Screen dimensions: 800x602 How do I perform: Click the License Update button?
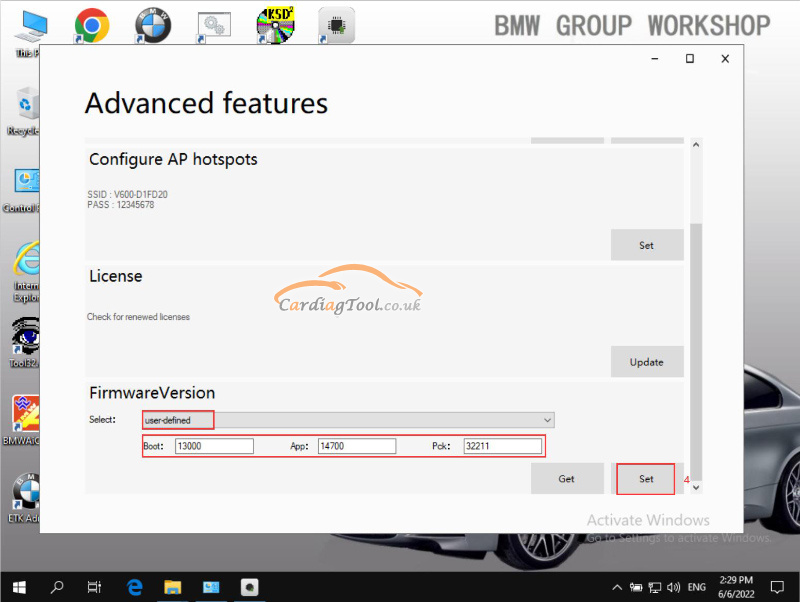tap(646, 362)
